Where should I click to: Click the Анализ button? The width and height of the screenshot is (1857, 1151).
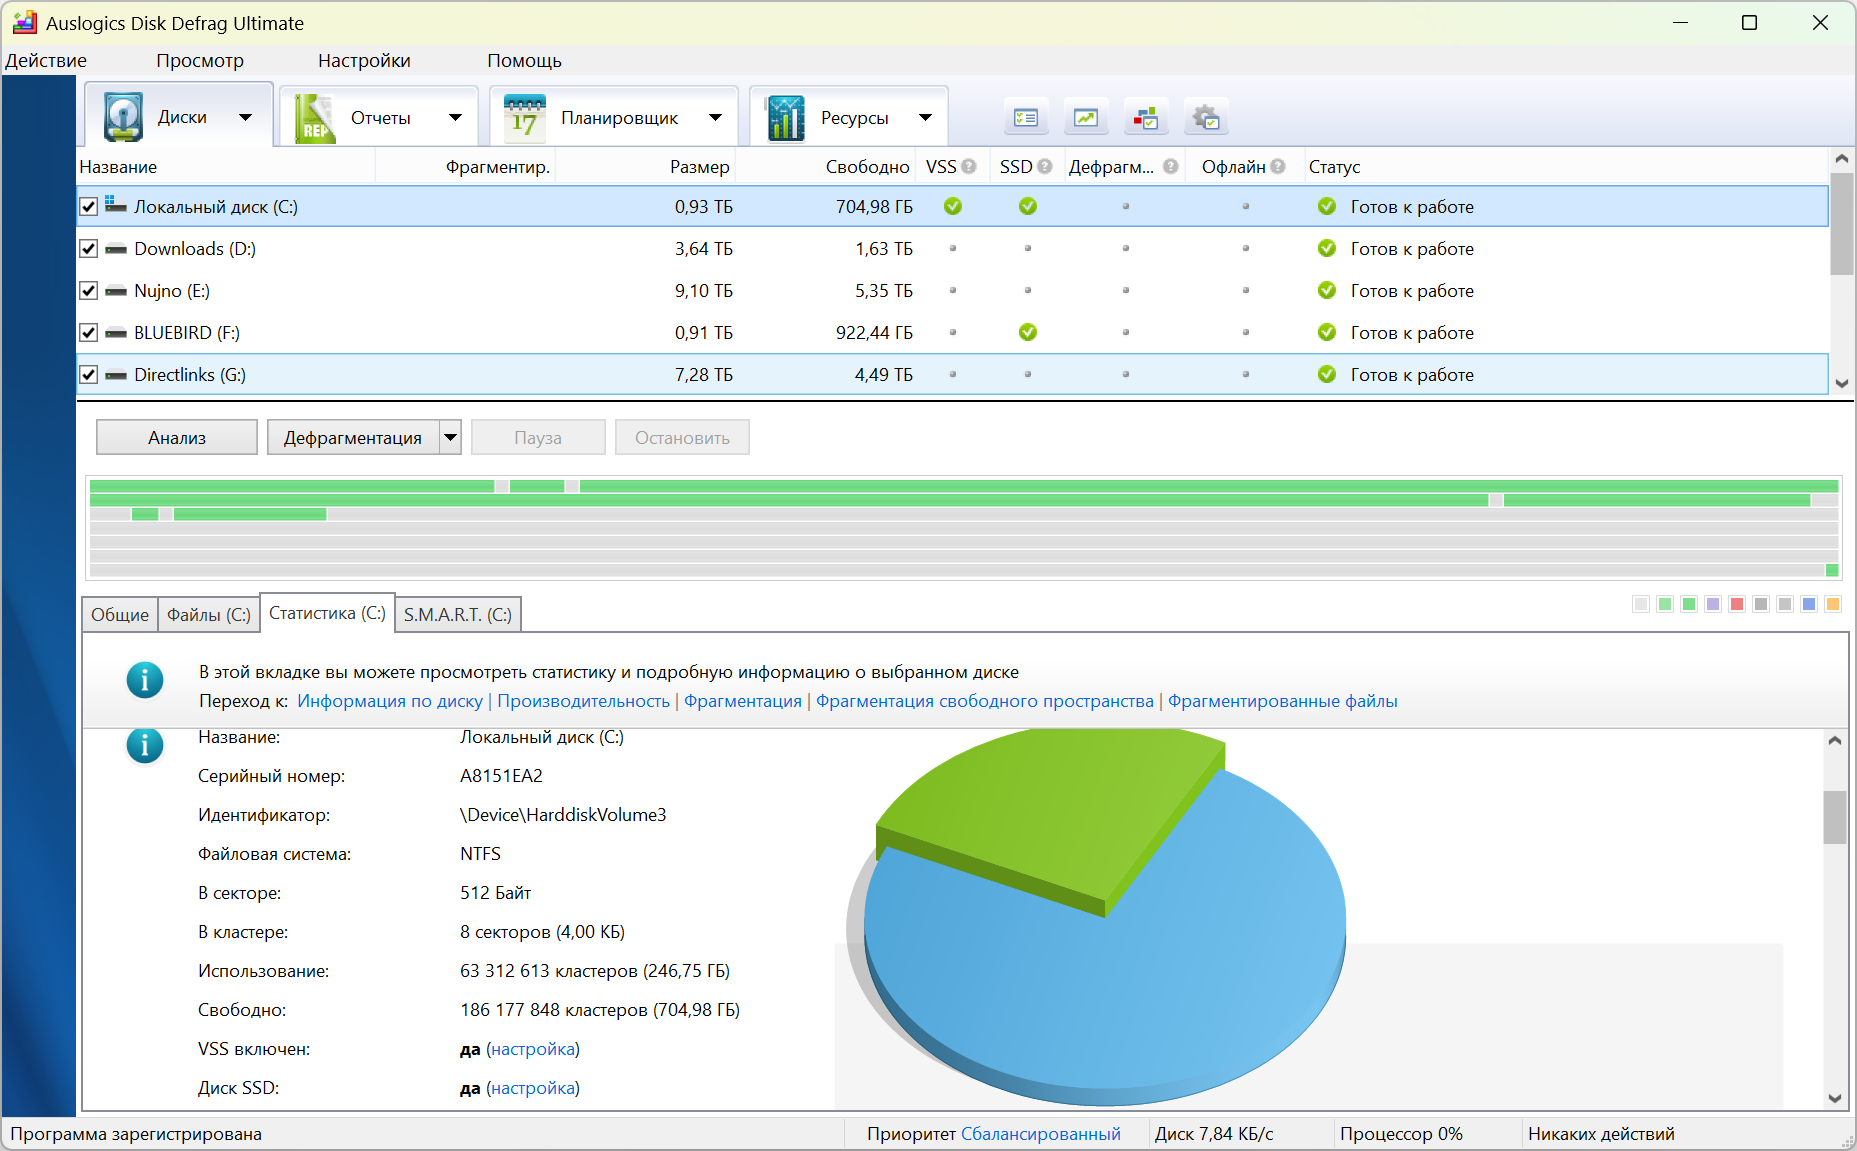pyautogui.click(x=177, y=437)
